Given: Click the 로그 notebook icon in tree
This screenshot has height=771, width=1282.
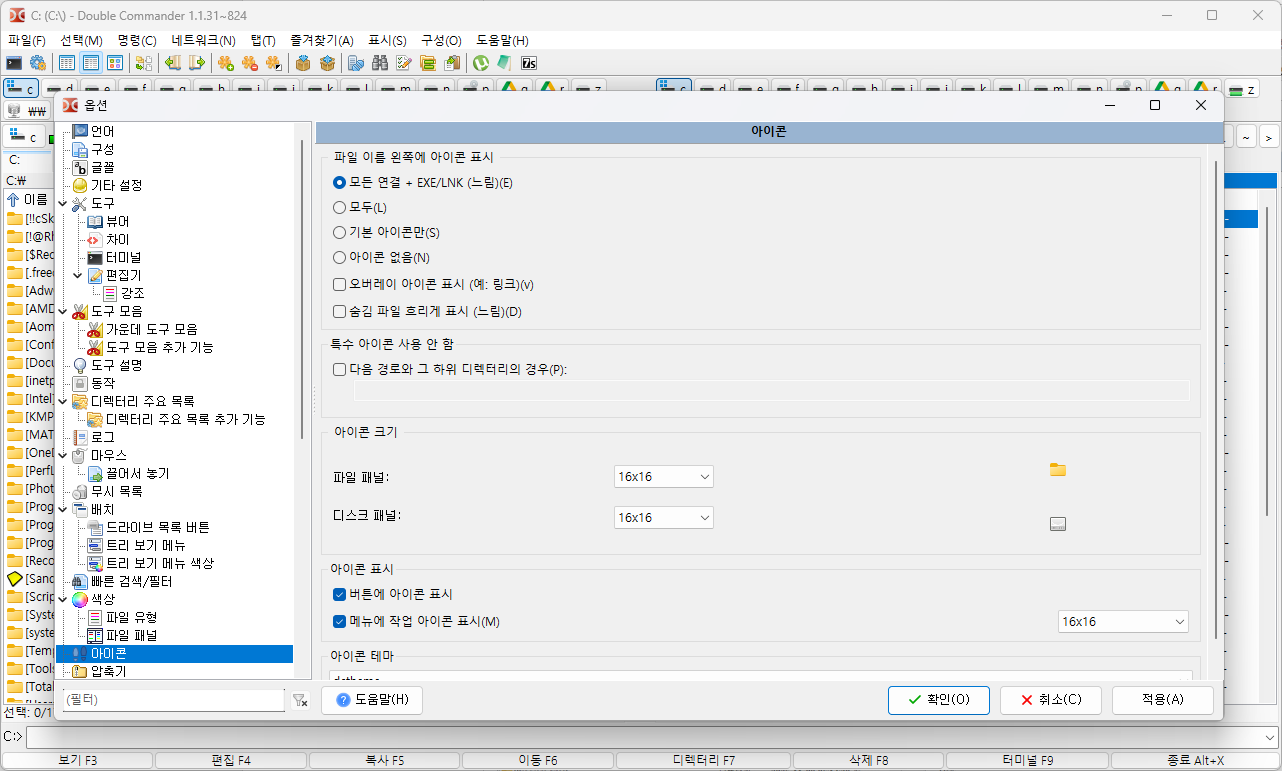Looking at the screenshot, I should click(80, 437).
